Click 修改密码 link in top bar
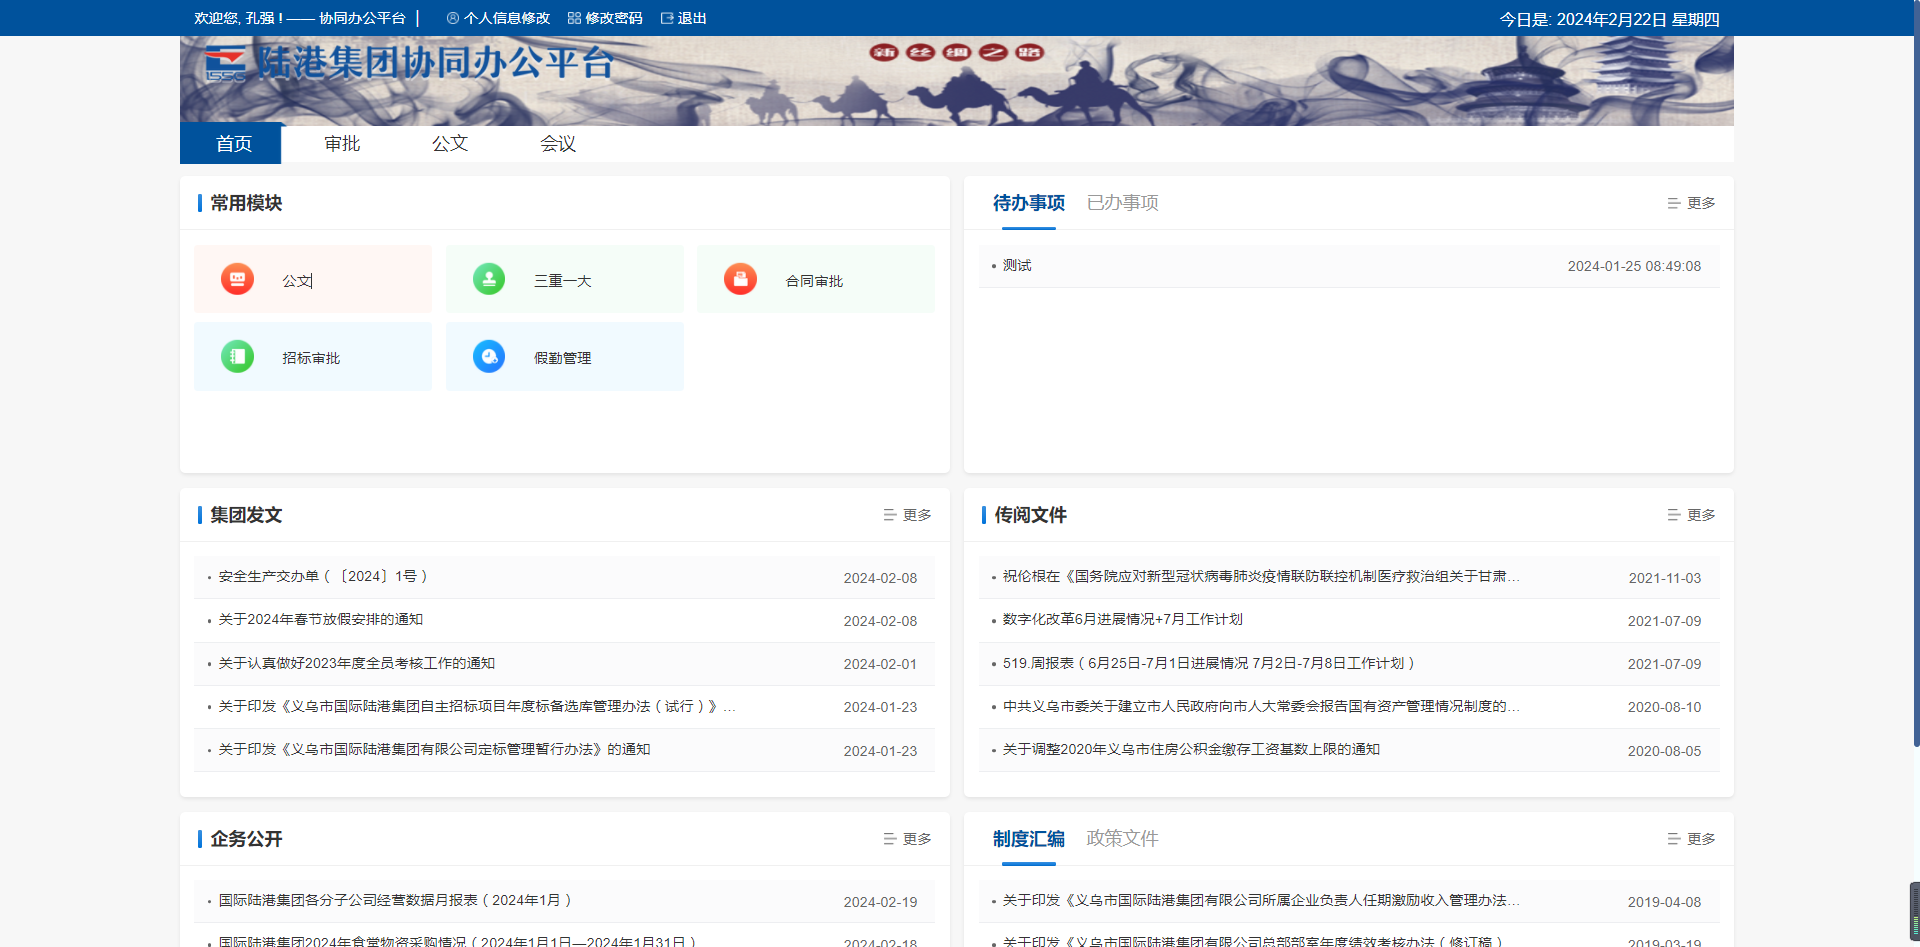This screenshot has width=1920, height=947. pos(614,18)
